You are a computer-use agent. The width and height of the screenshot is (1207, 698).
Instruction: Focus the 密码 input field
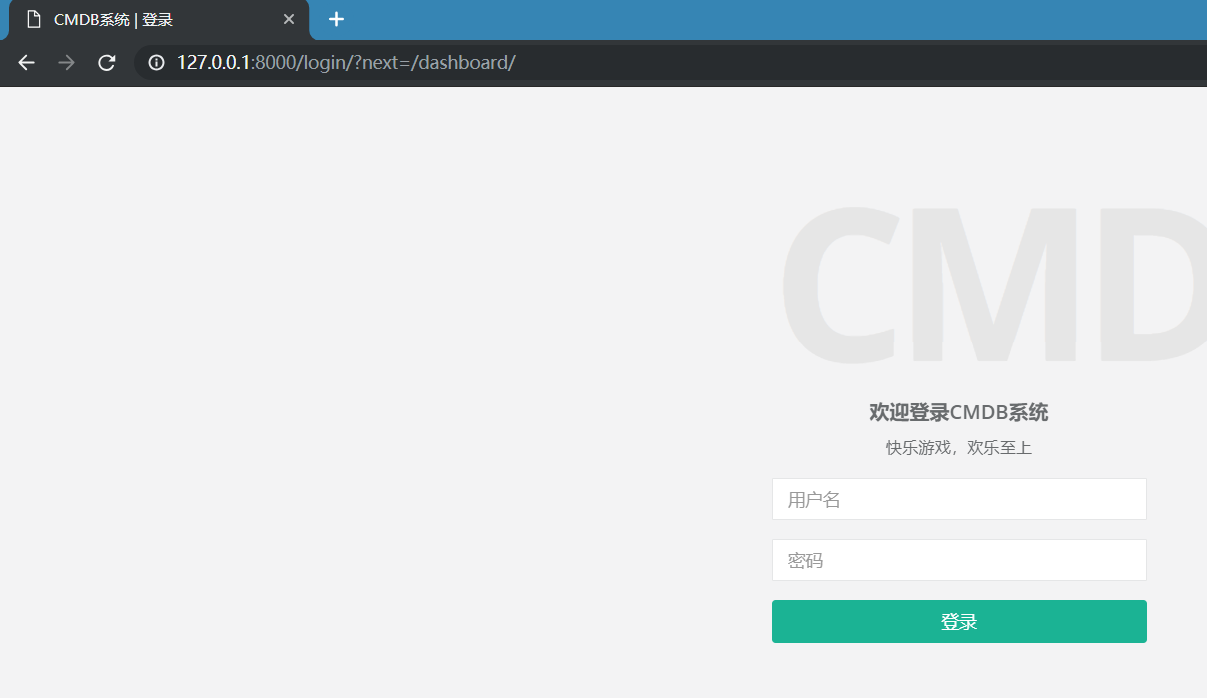pos(959,560)
